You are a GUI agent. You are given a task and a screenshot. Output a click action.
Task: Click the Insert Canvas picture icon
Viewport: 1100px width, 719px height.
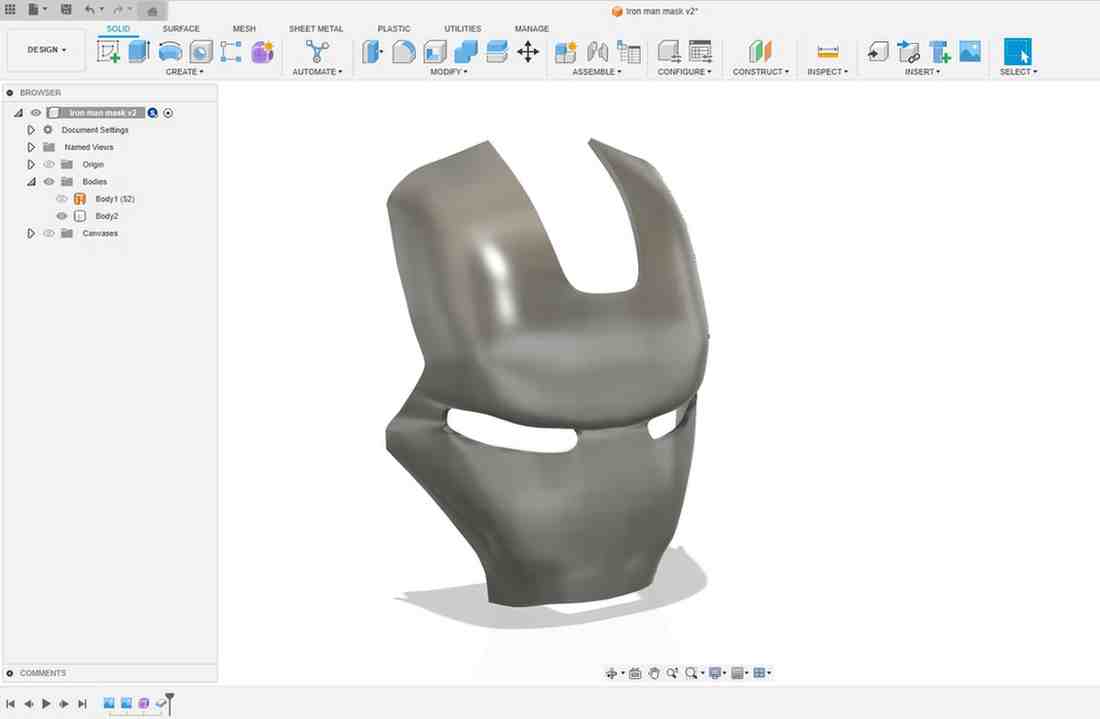[970, 51]
